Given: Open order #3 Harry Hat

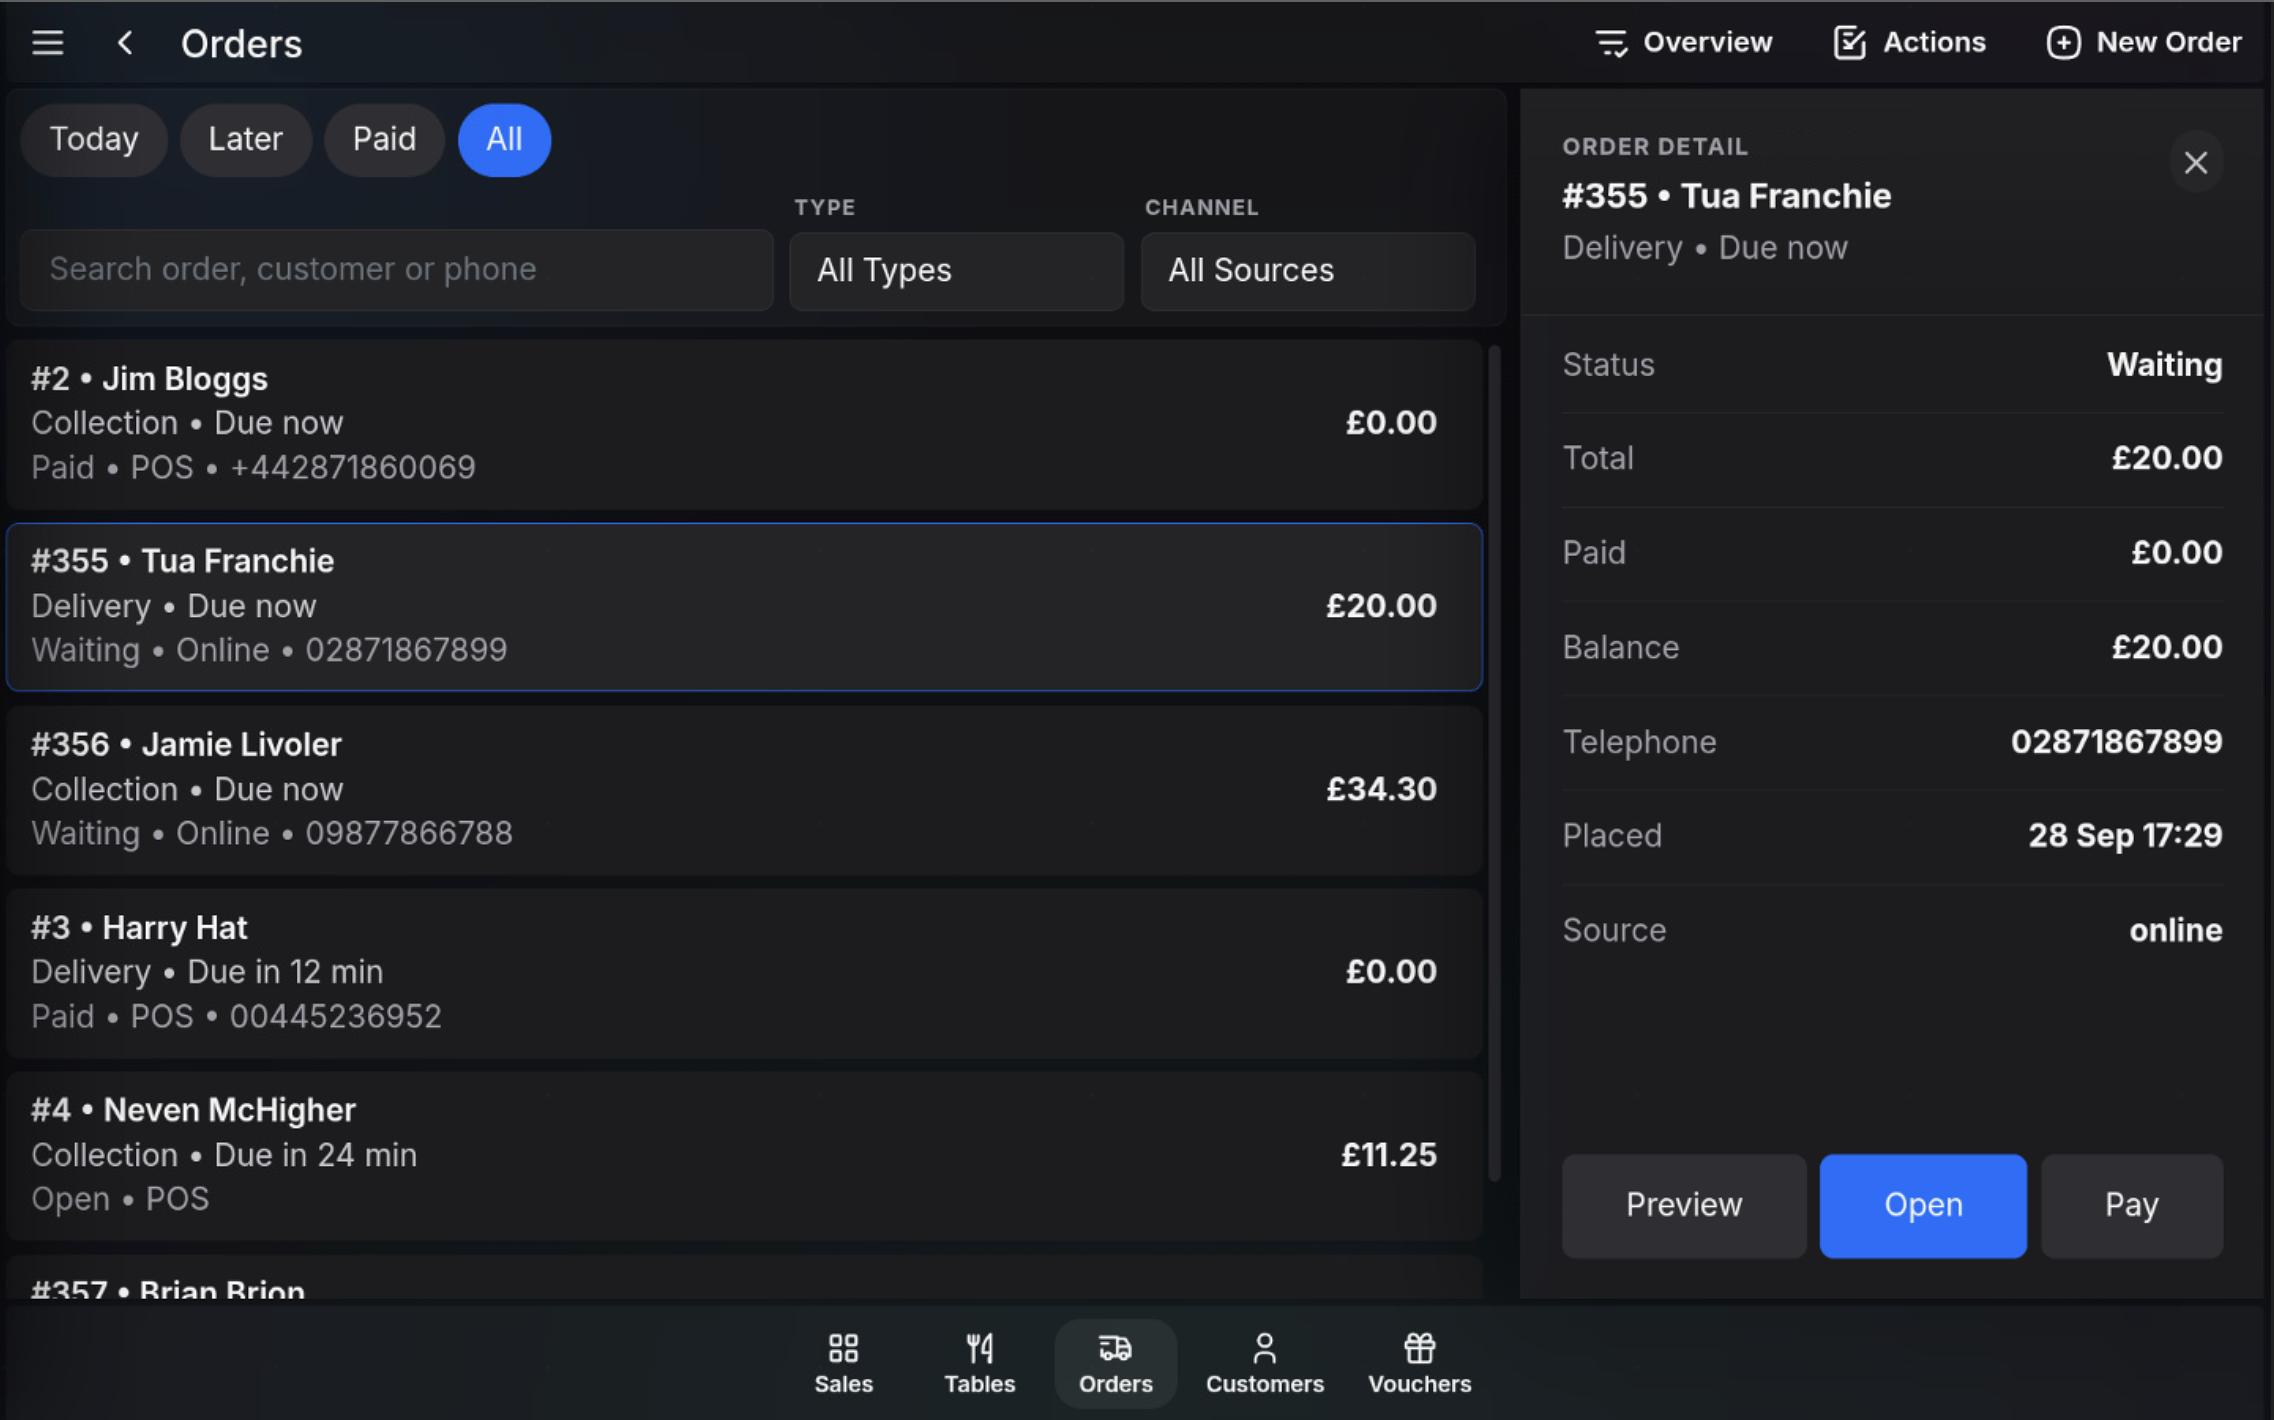Looking at the screenshot, I should click(x=744, y=973).
